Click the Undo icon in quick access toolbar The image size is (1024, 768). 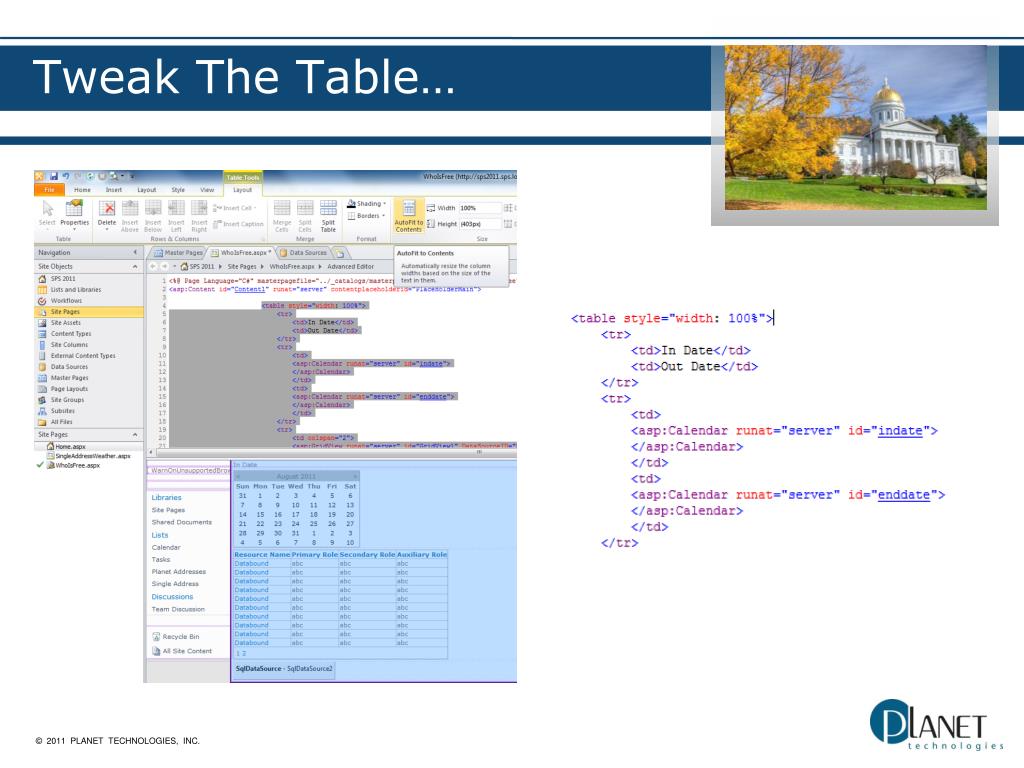(x=65, y=176)
